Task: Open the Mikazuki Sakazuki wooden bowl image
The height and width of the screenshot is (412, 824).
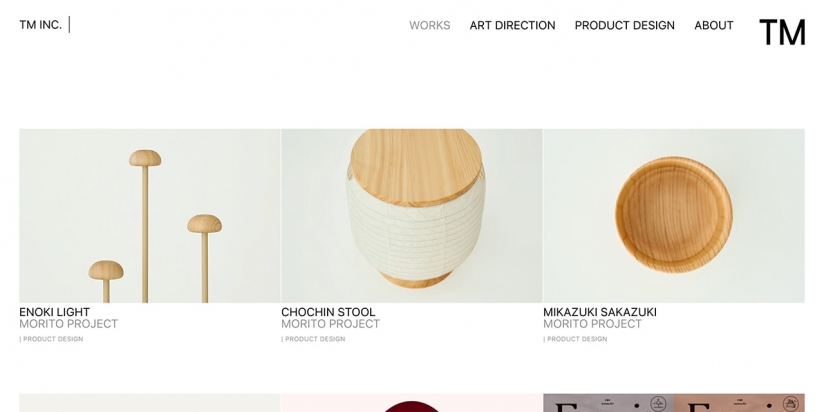Action: 674,215
